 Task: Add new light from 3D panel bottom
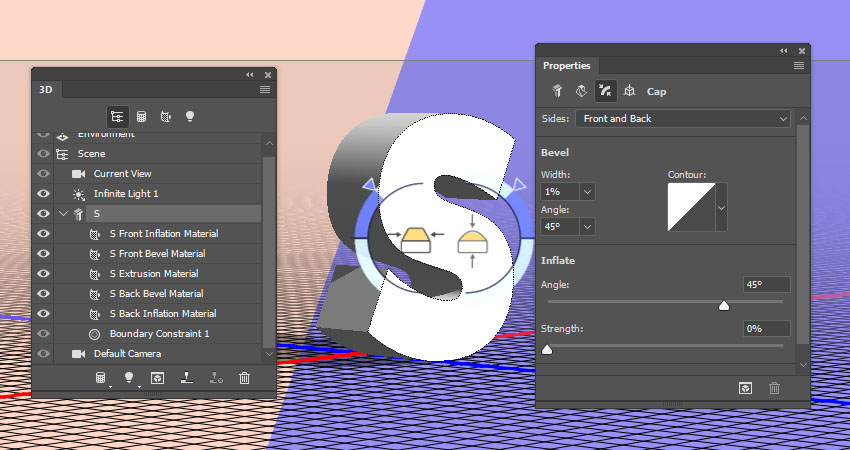129,378
